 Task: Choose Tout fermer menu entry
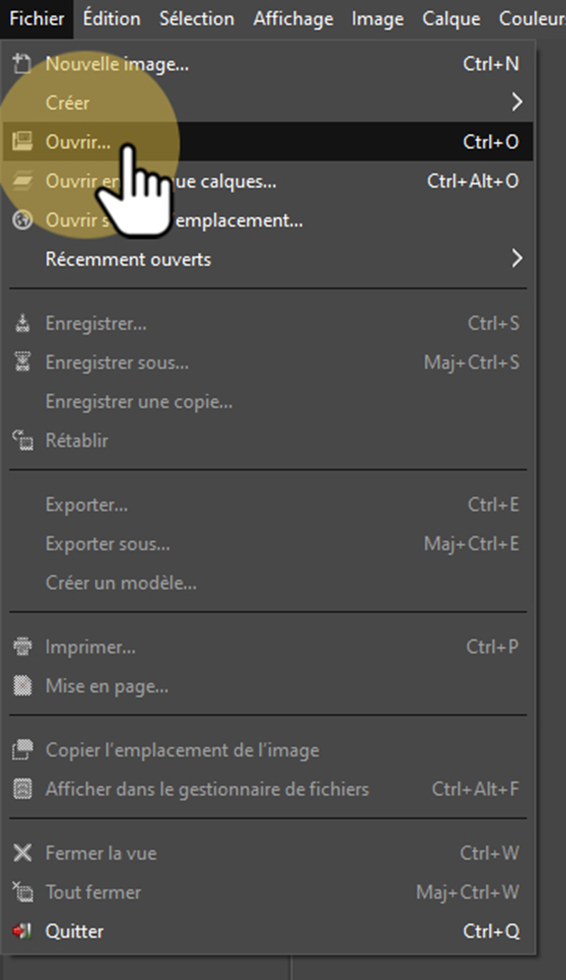268,892
